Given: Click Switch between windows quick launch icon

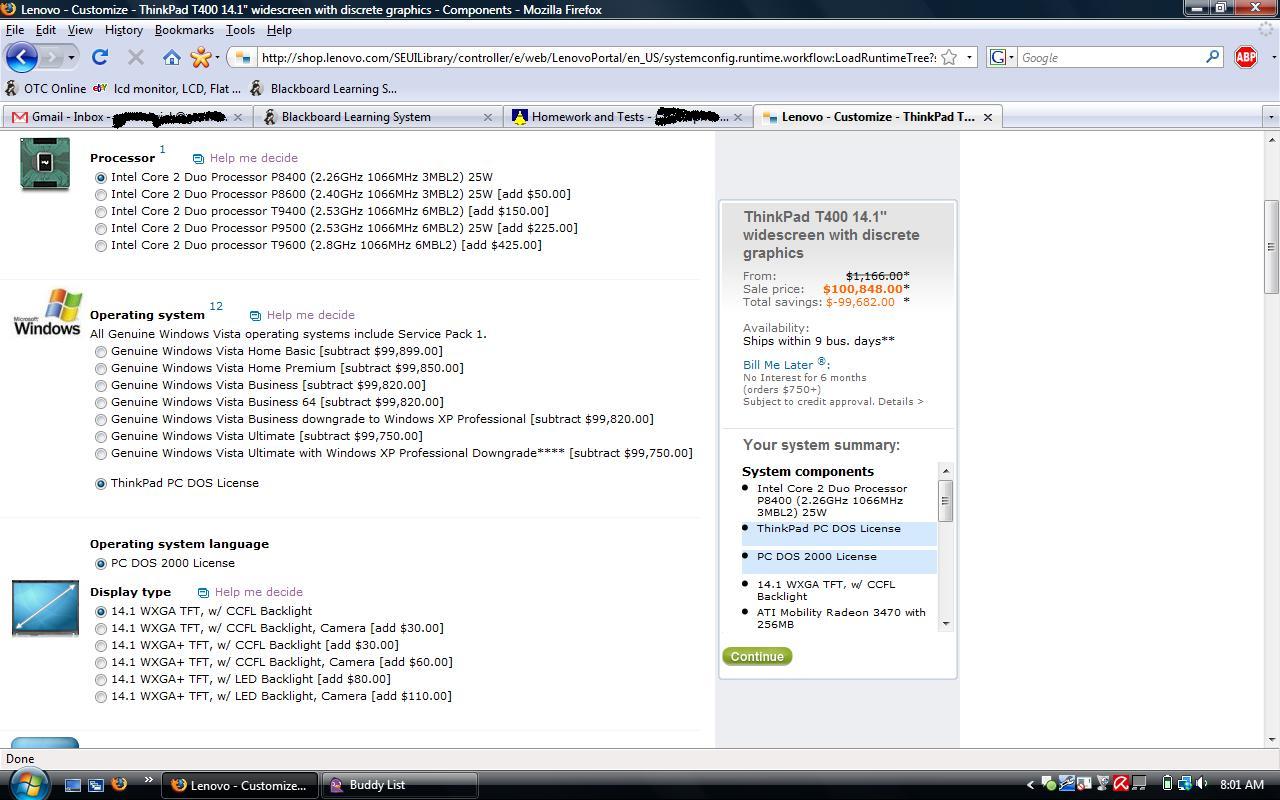Looking at the screenshot, I should click(96, 785).
